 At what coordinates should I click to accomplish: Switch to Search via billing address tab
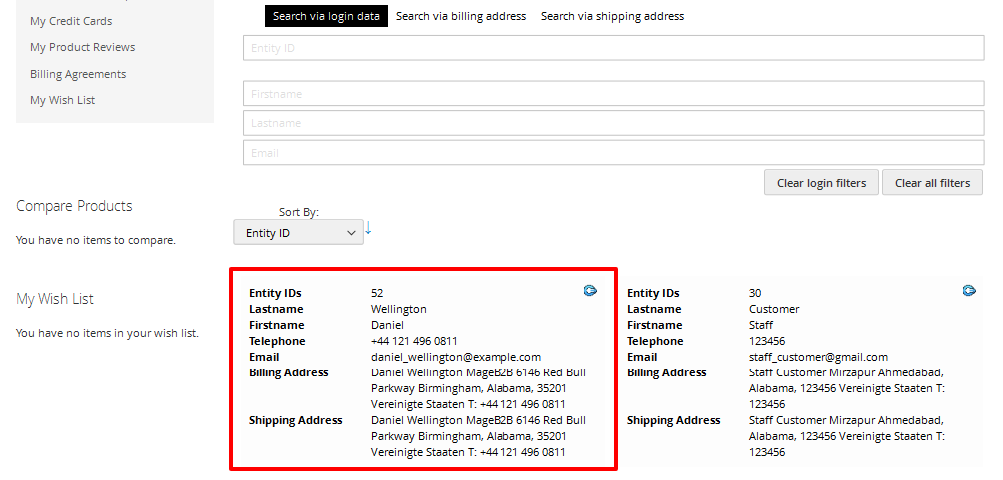[461, 16]
